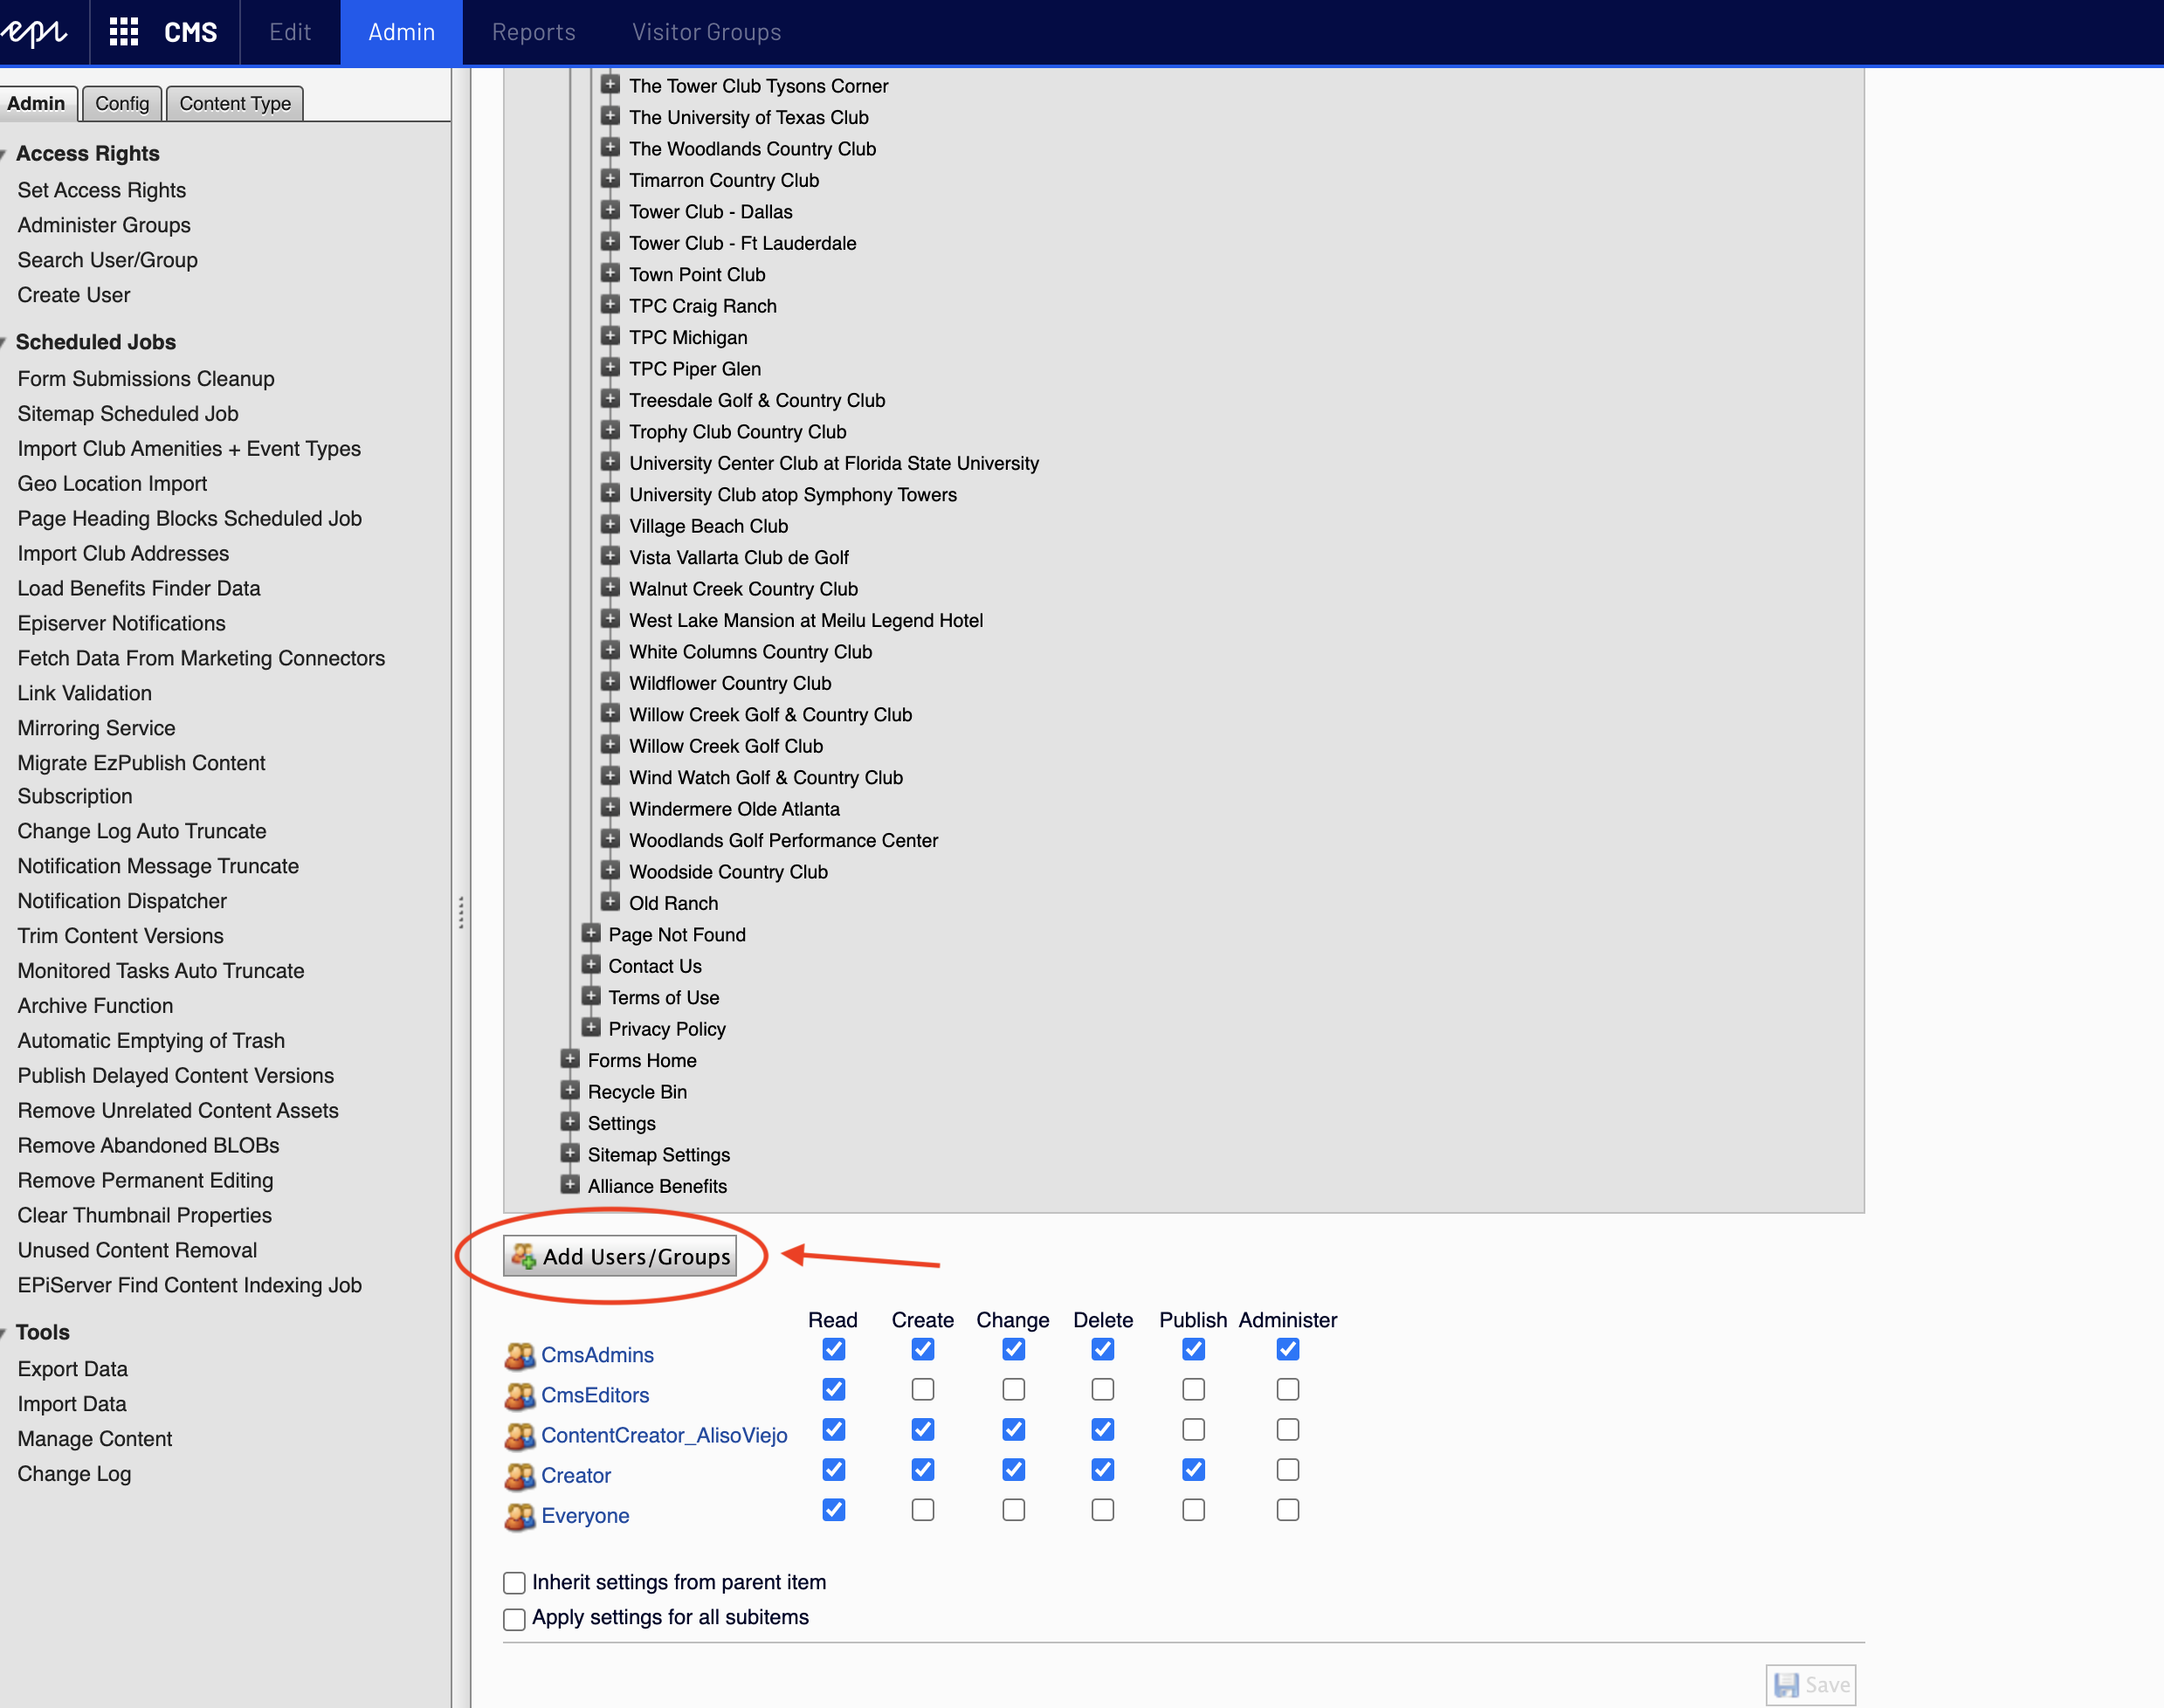Click the CMS product label

coord(190,32)
